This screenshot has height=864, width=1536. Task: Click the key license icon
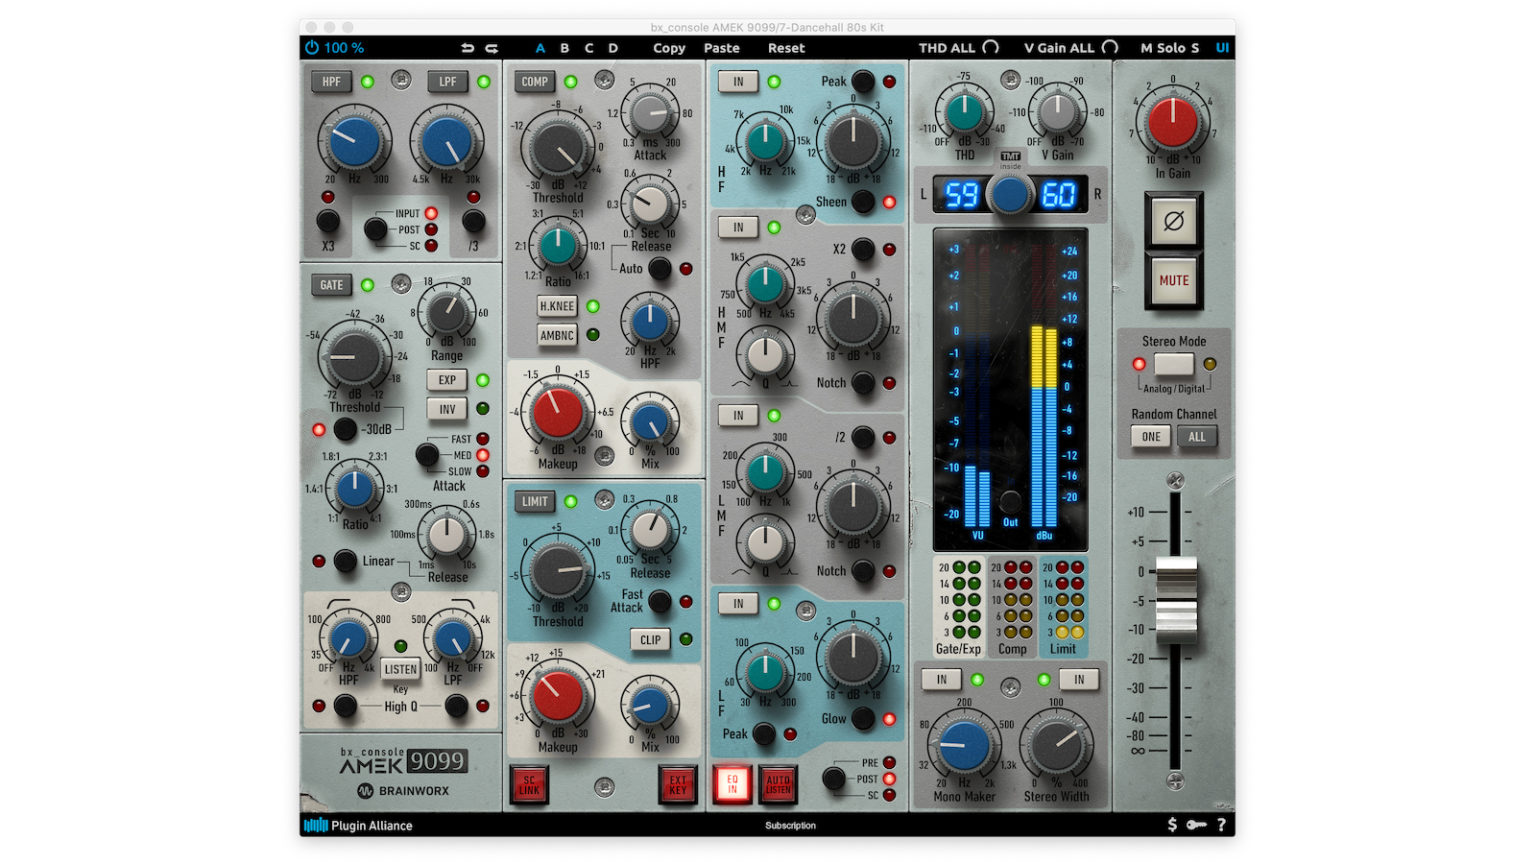tap(1196, 825)
